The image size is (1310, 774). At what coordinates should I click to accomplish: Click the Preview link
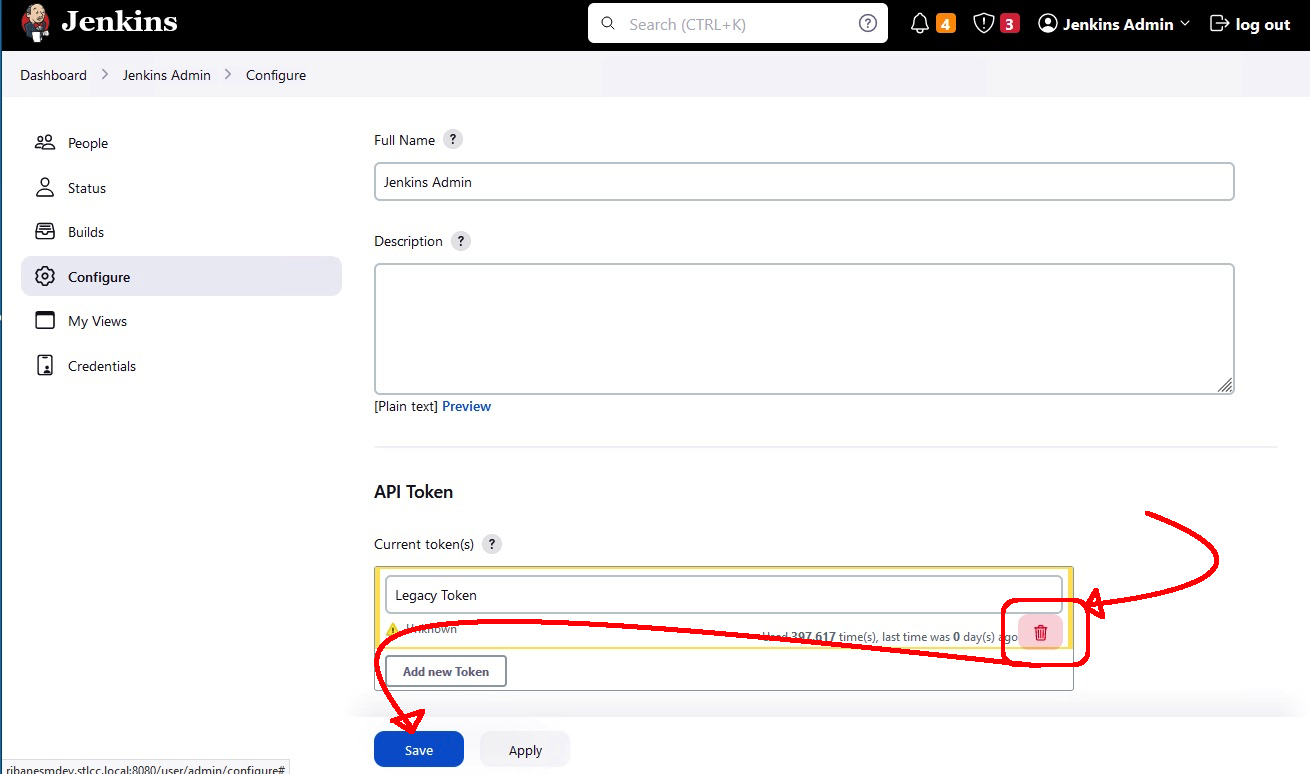point(466,406)
